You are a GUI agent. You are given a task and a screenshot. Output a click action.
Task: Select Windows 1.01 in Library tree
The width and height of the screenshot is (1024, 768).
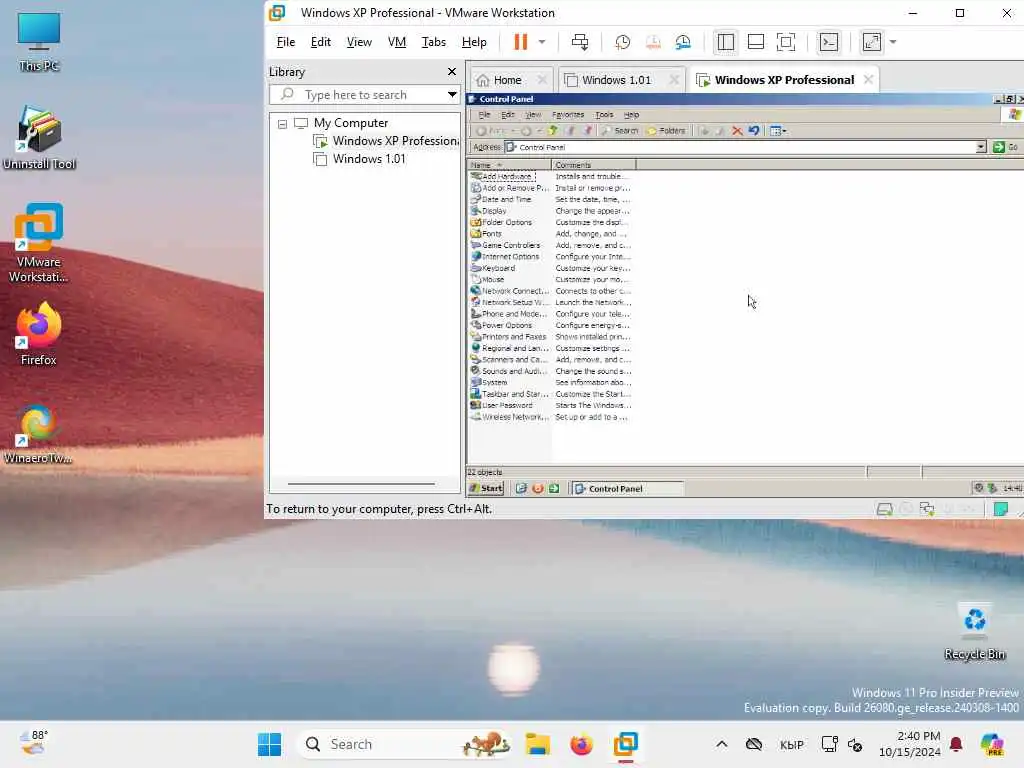point(360,159)
